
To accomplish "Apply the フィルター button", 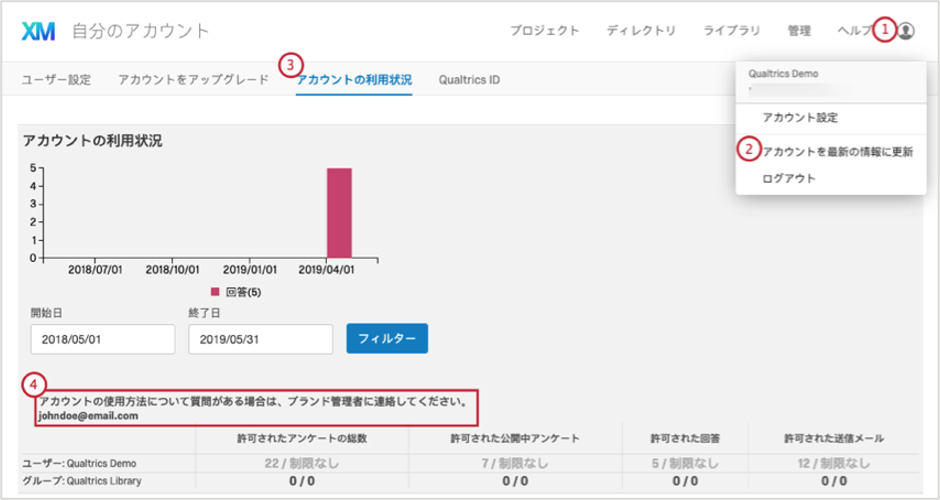I will coord(387,338).
